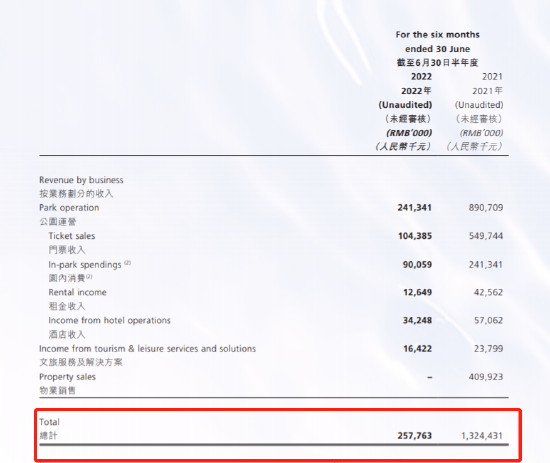Click Park operation 2021 value 890,709
Screen dimensions: 550x463
(x=485, y=208)
